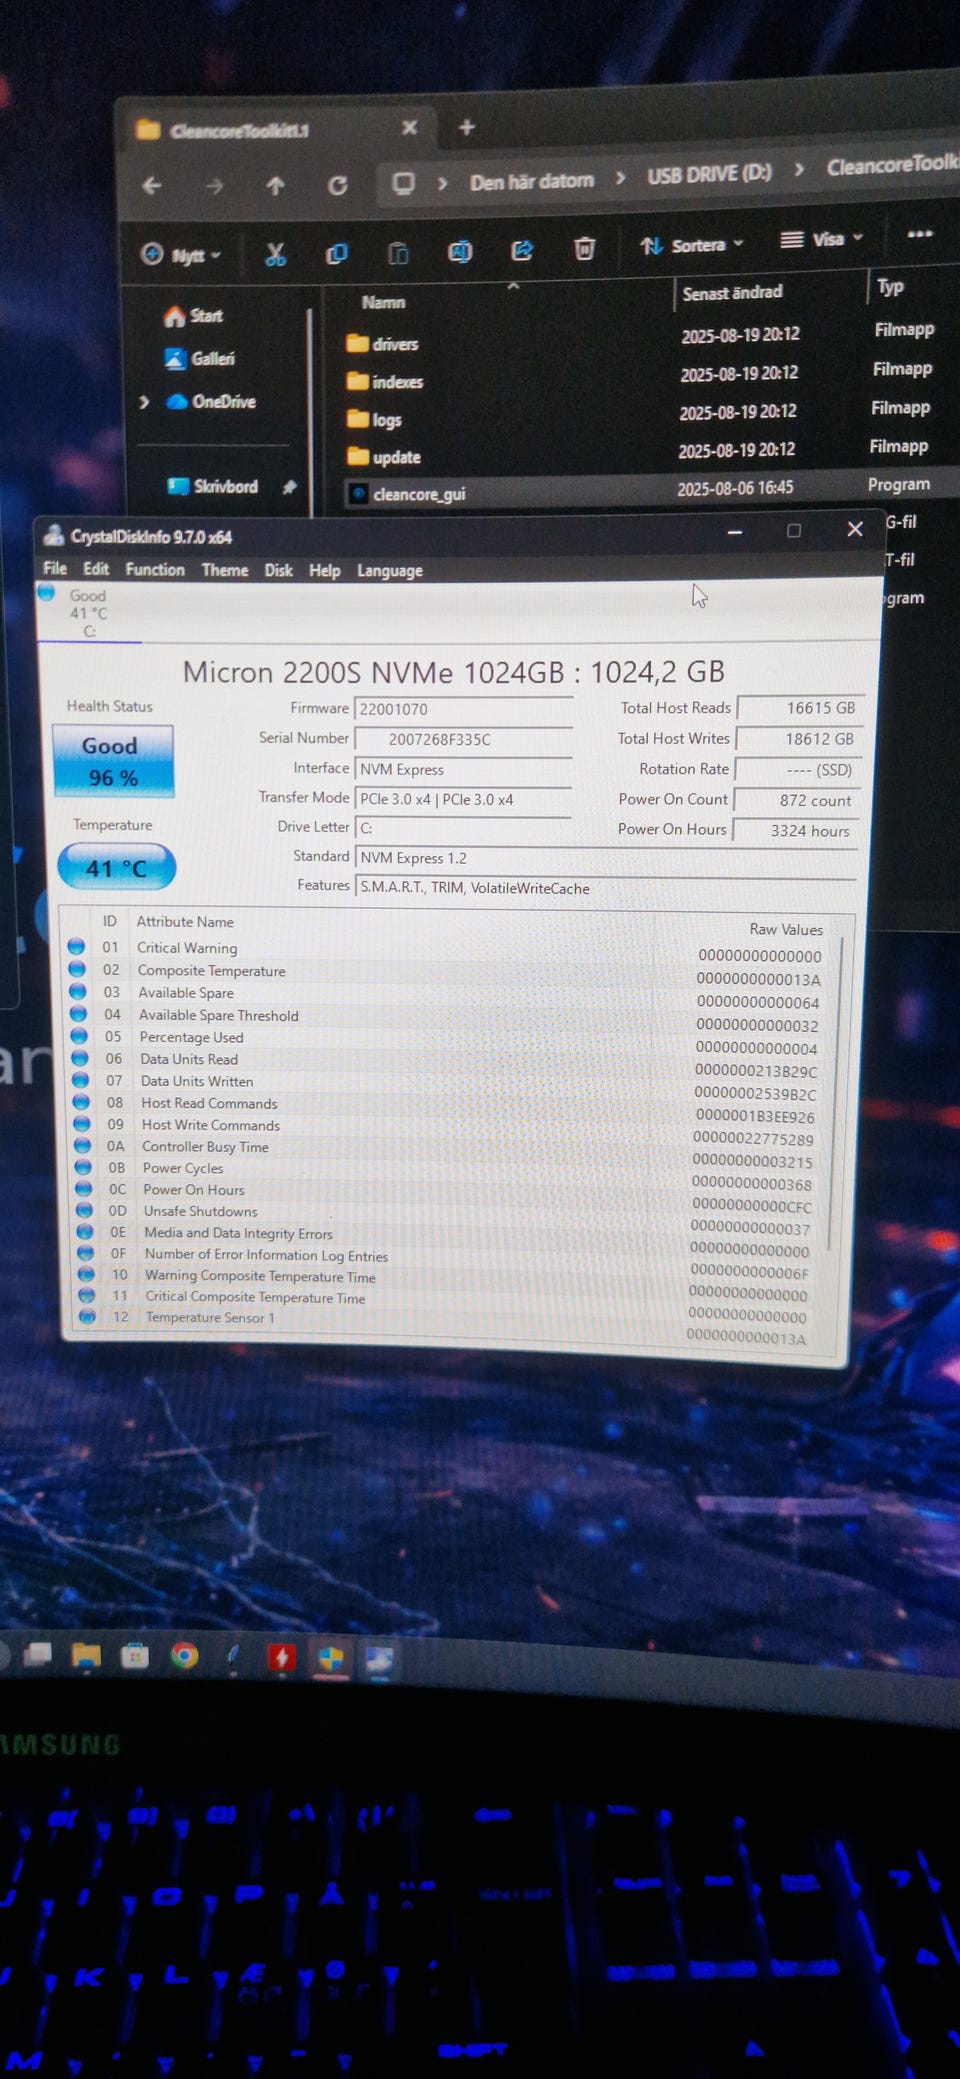Go forward in File Explorer
Screen dimensions: 960x2079
tap(214, 186)
